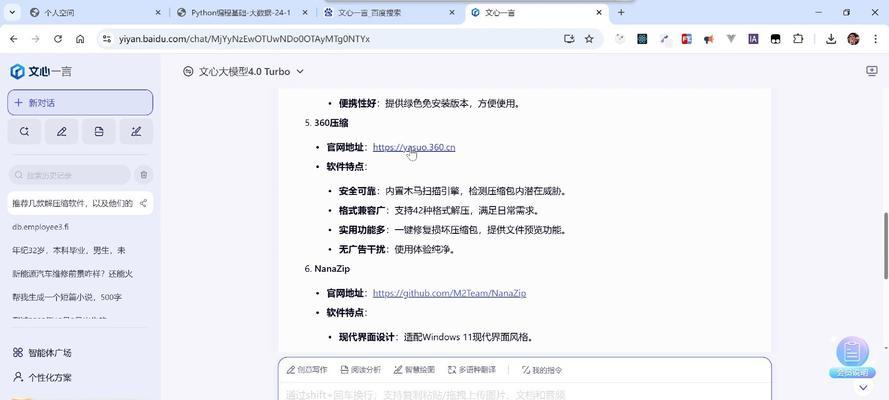
Task: Click the purple IA extension icon
Action: 753,39
